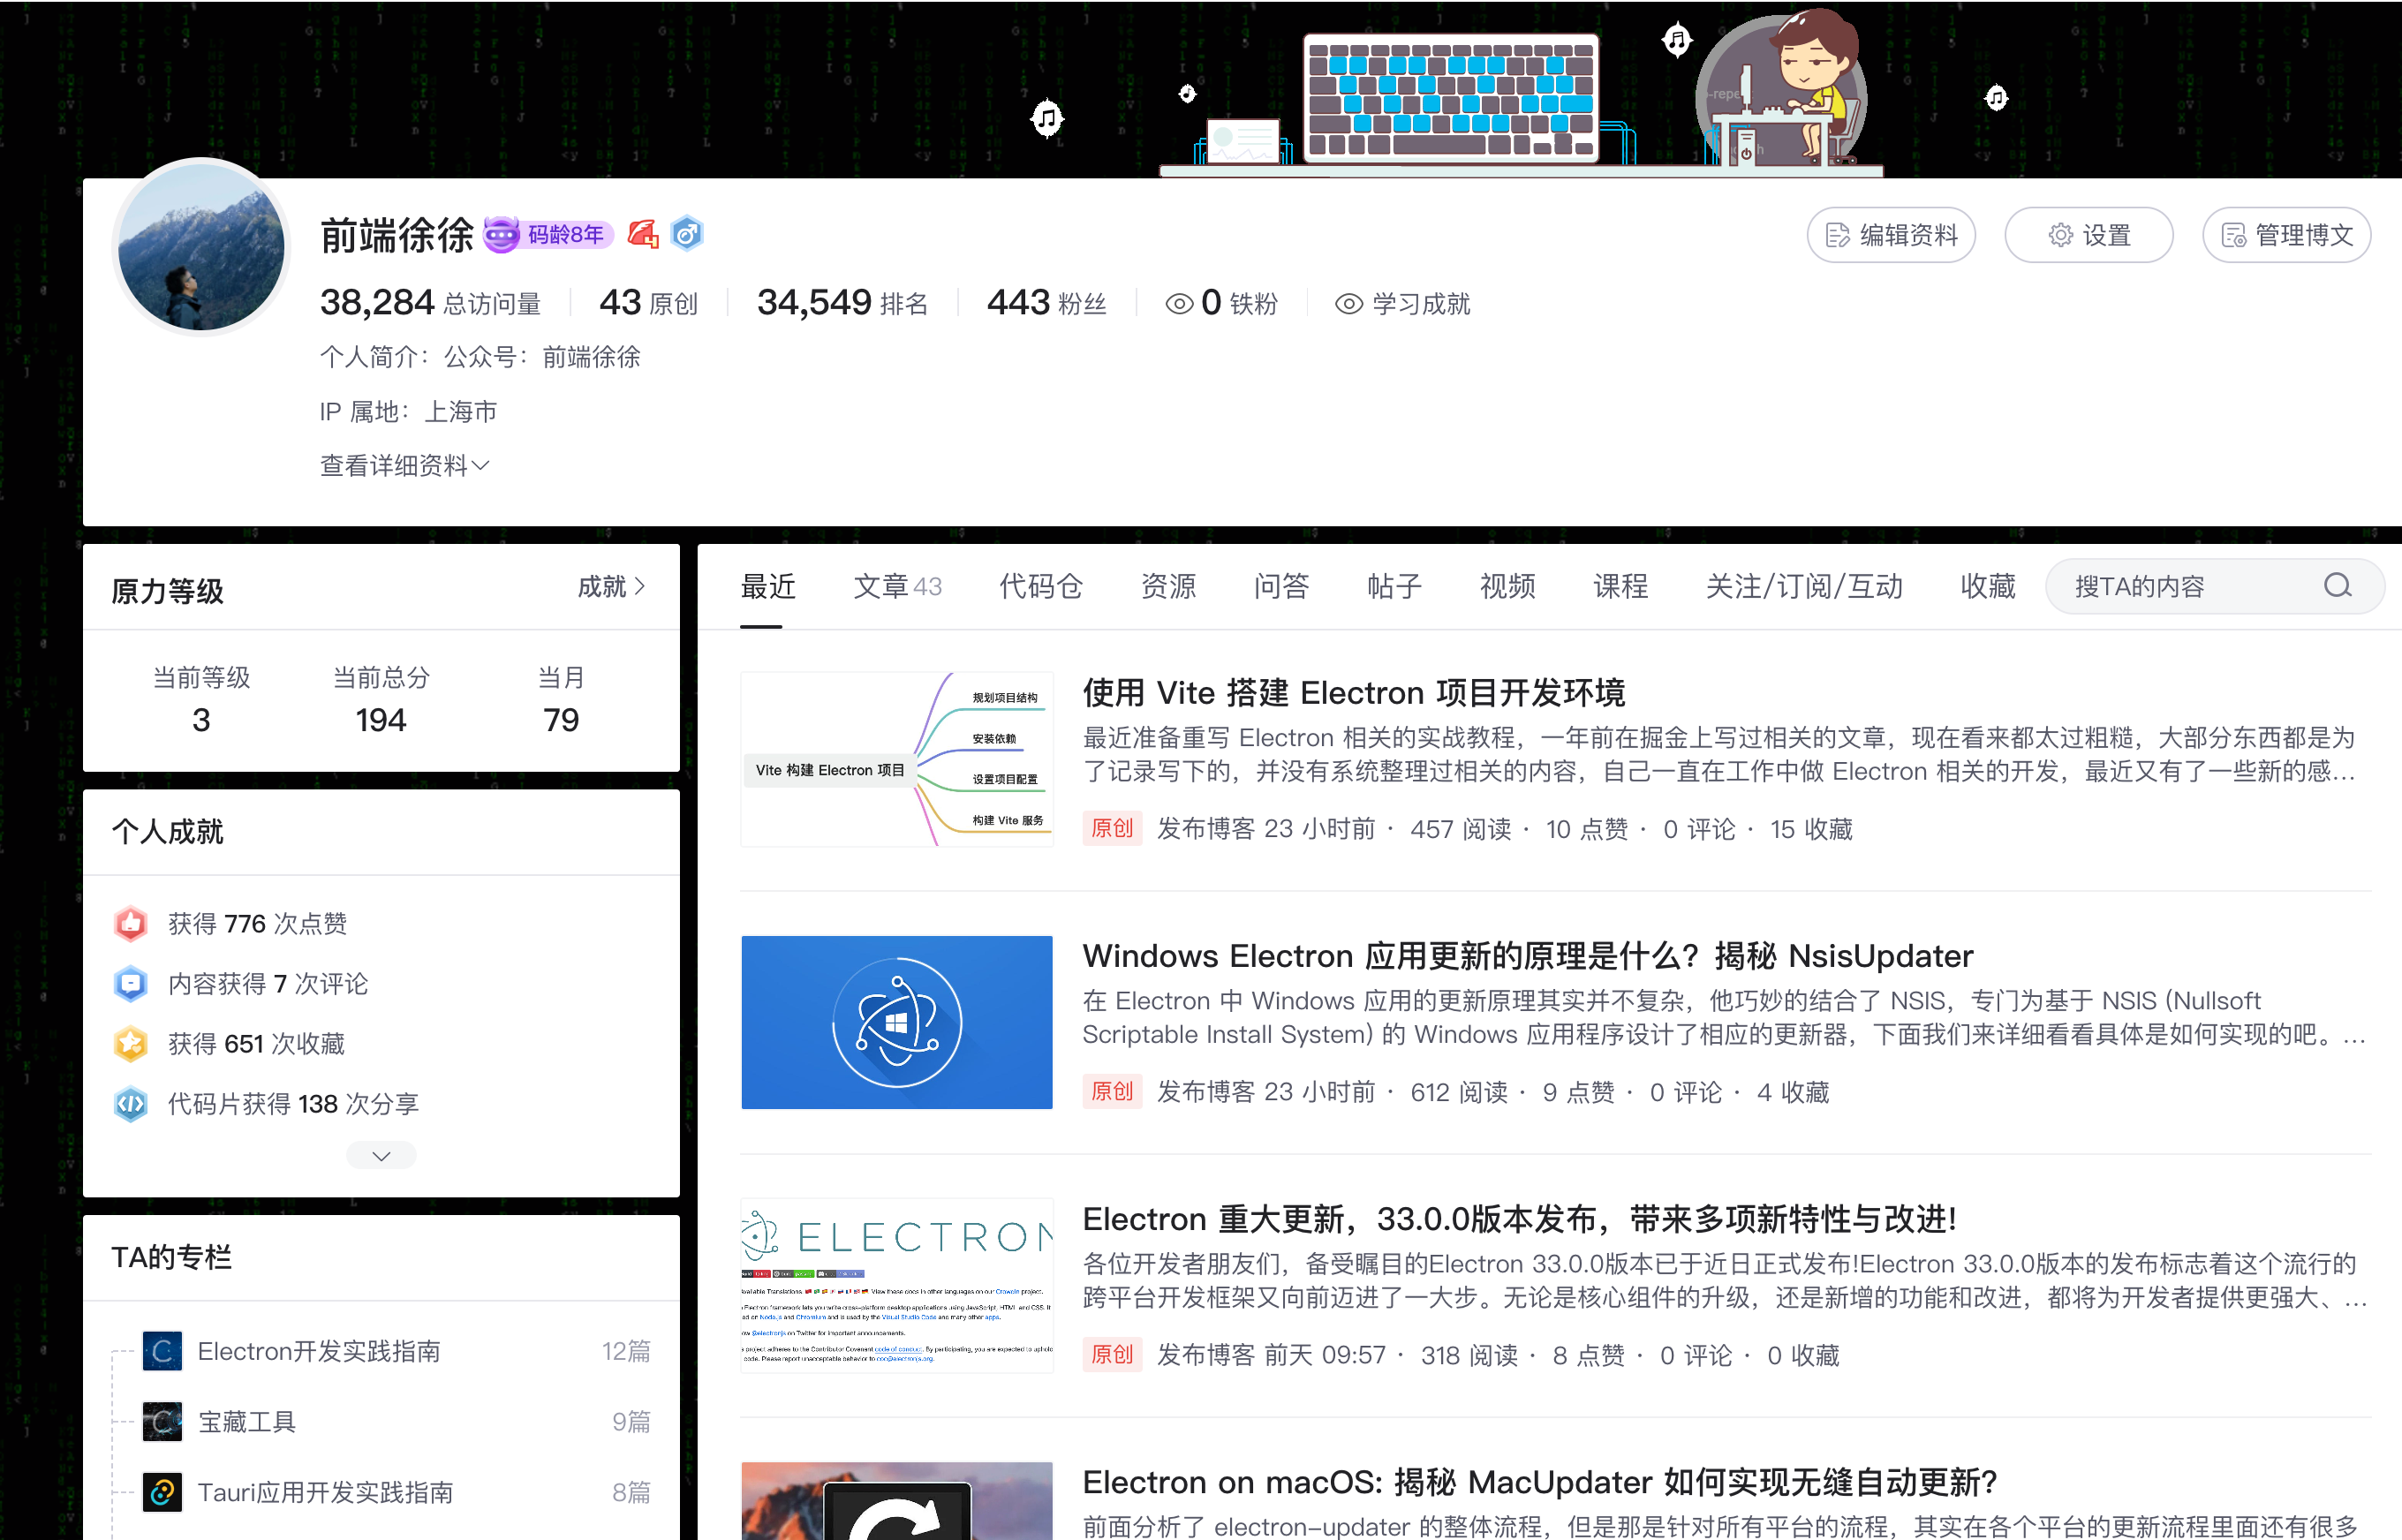Open Electron开发实践指南 column
Screen dimensions: 2402x1540
(x=319, y=1352)
